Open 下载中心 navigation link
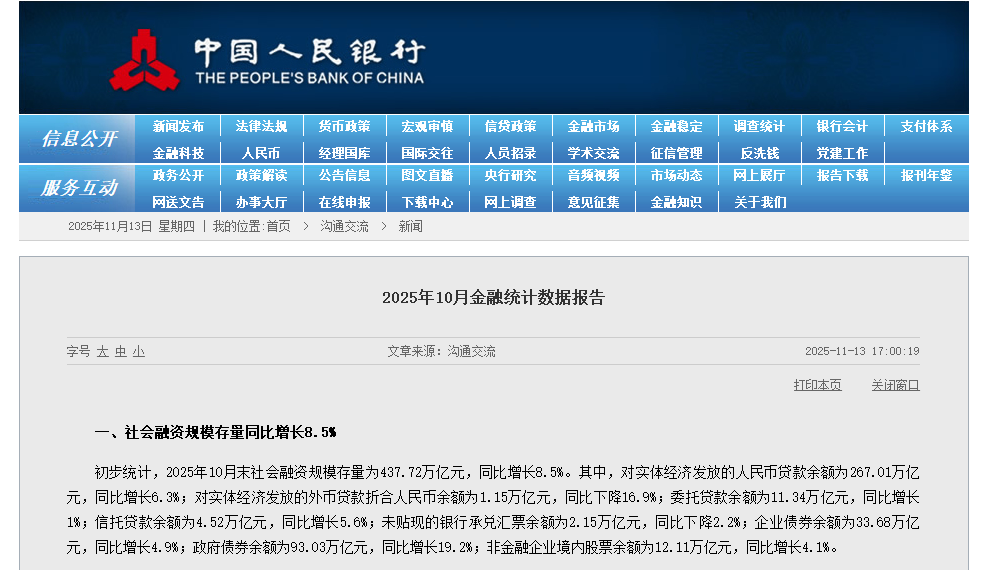Screen dimensions: 987x570 [x=427, y=202]
